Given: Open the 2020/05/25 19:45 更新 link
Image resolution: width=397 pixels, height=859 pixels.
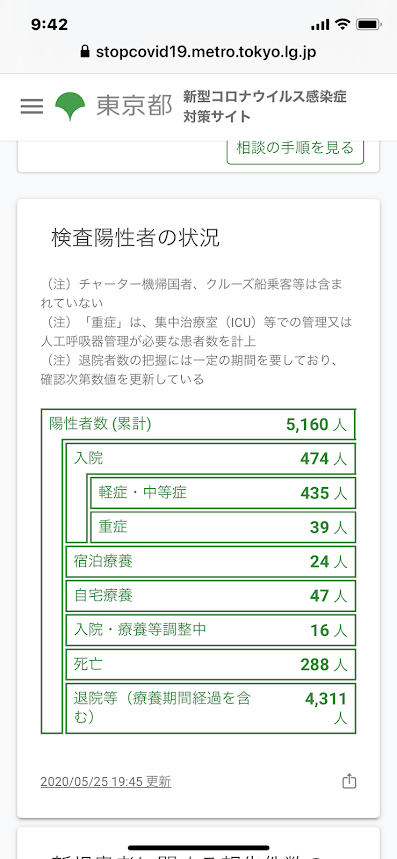Looking at the screenshot, I should [106, 782].
